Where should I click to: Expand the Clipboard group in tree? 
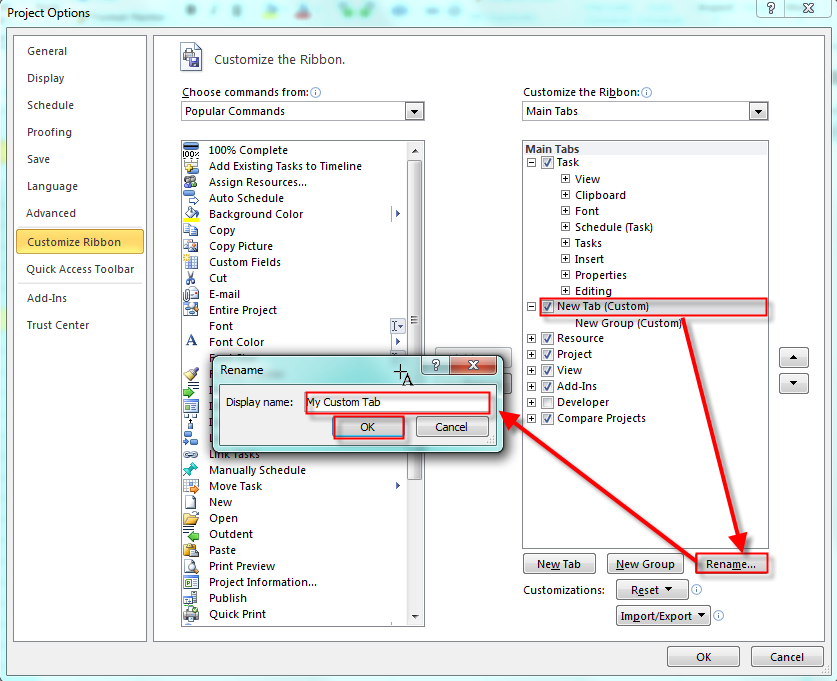pyautogui.click(x=566, y=195)
